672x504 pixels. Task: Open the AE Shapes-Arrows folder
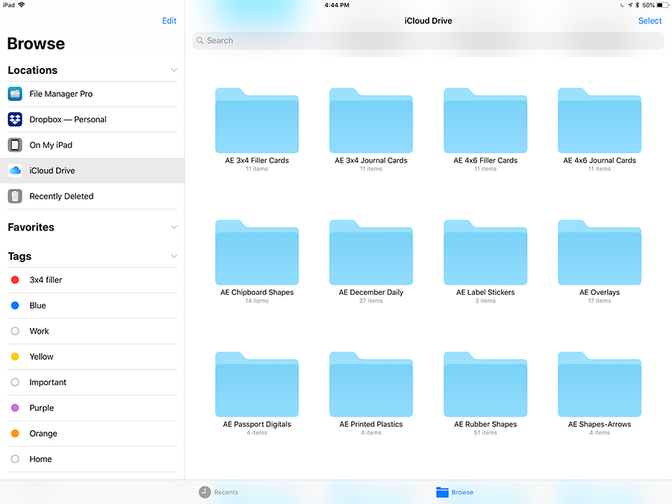[x=600, y=384]
